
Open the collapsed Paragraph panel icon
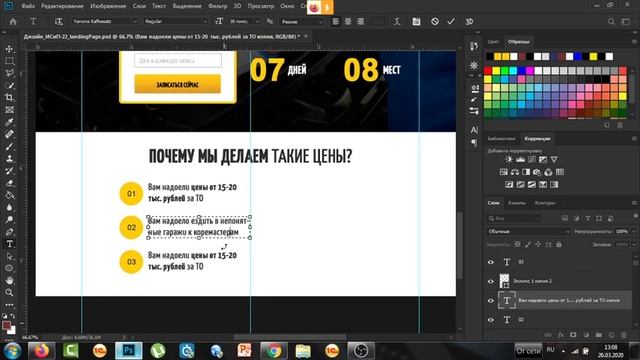pos(474,142)
